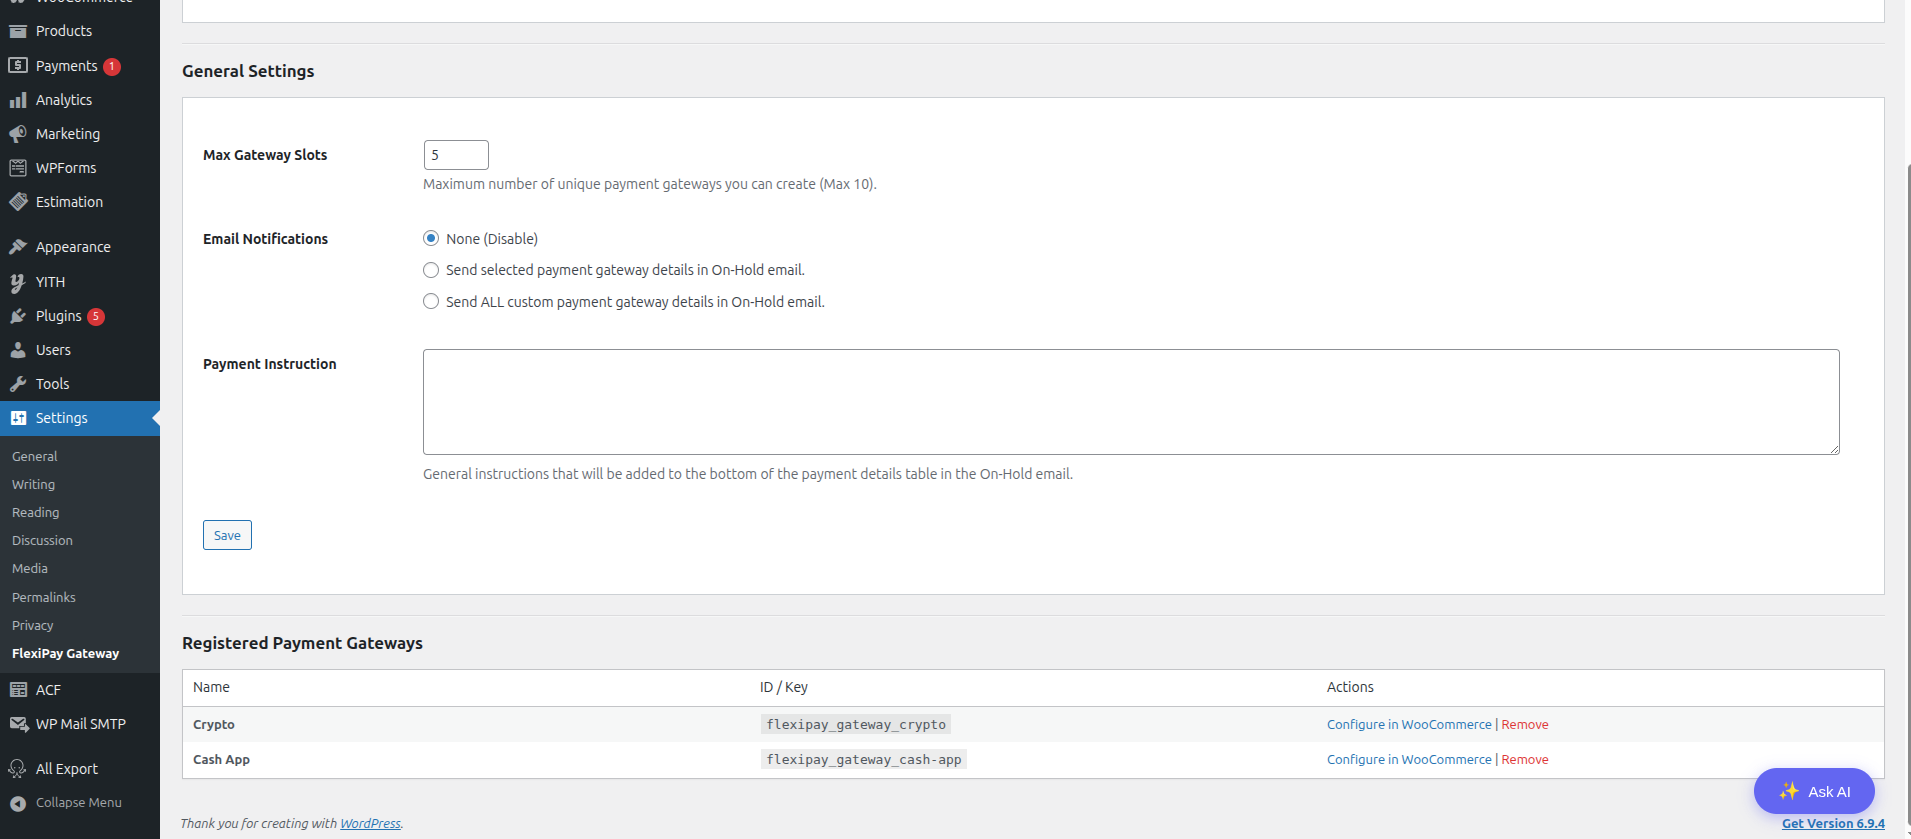Click the Collapse Menu arrow icon

pyautogui.click(x=18, y=803)
